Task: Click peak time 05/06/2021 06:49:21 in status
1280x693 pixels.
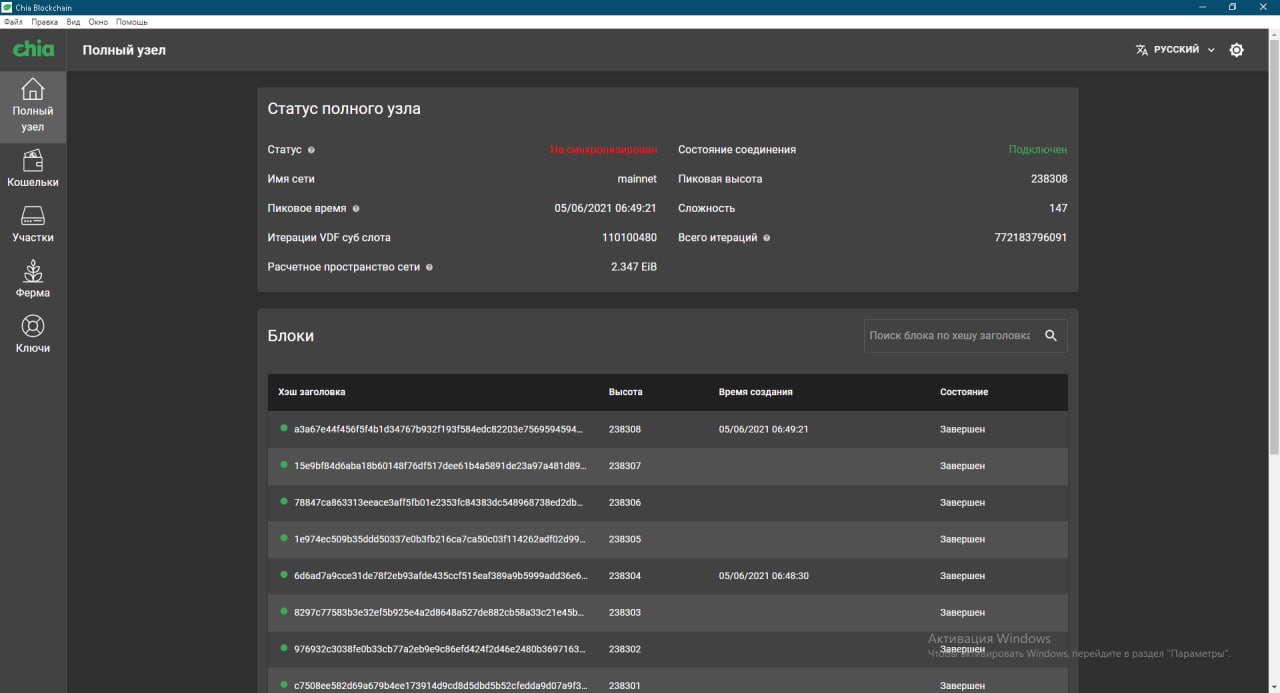Action: [x=606, y=208]
